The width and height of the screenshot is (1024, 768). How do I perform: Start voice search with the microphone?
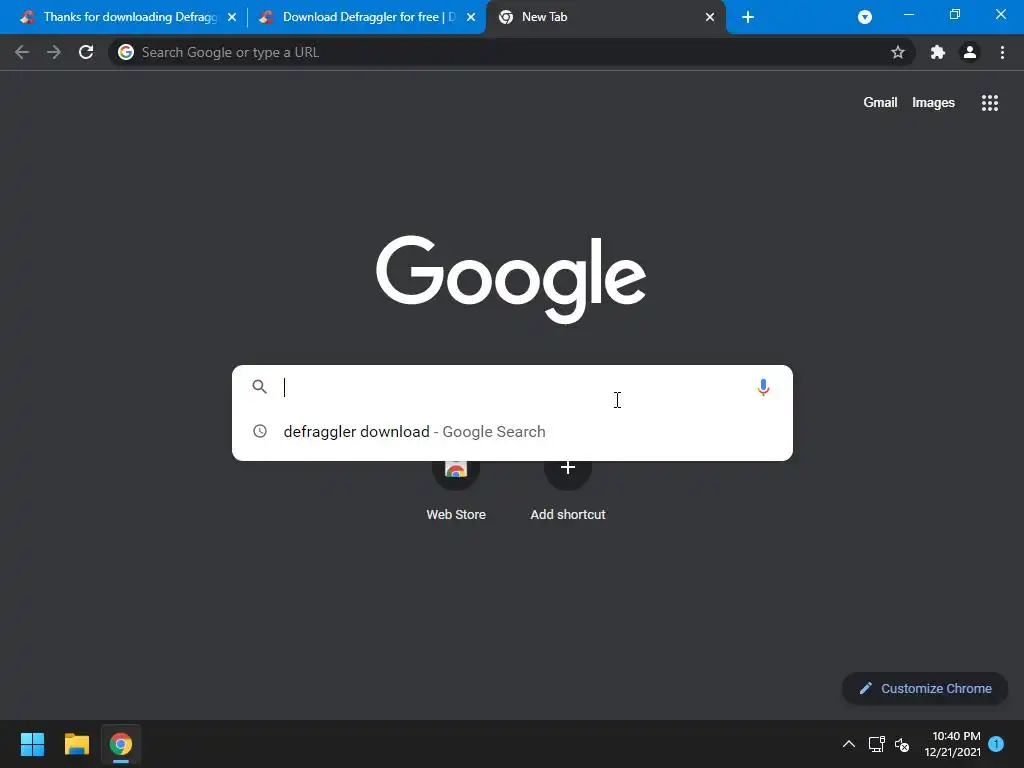coord(763,387)
